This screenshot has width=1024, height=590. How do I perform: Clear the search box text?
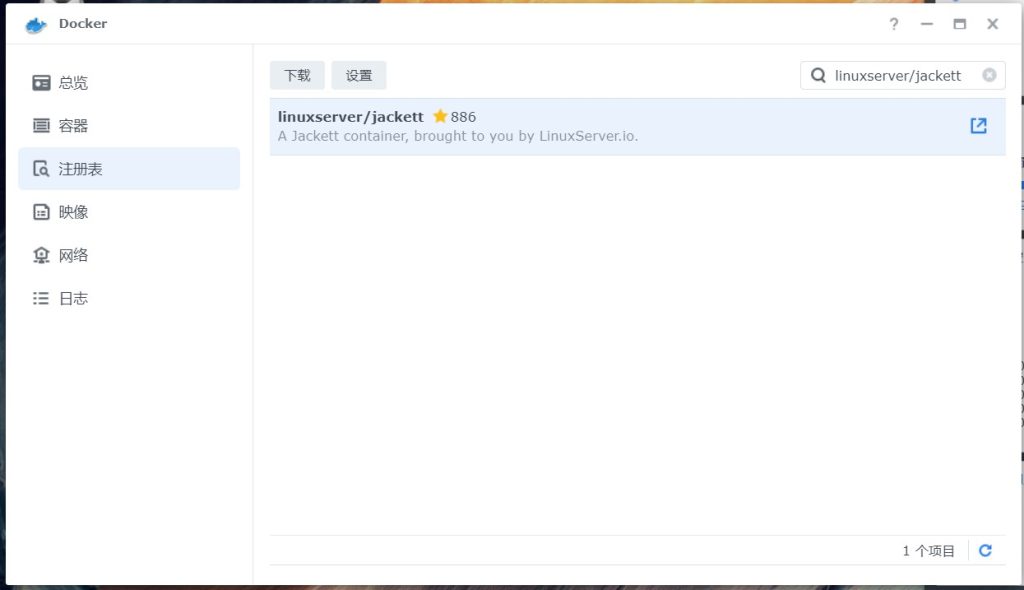(989, 75)
